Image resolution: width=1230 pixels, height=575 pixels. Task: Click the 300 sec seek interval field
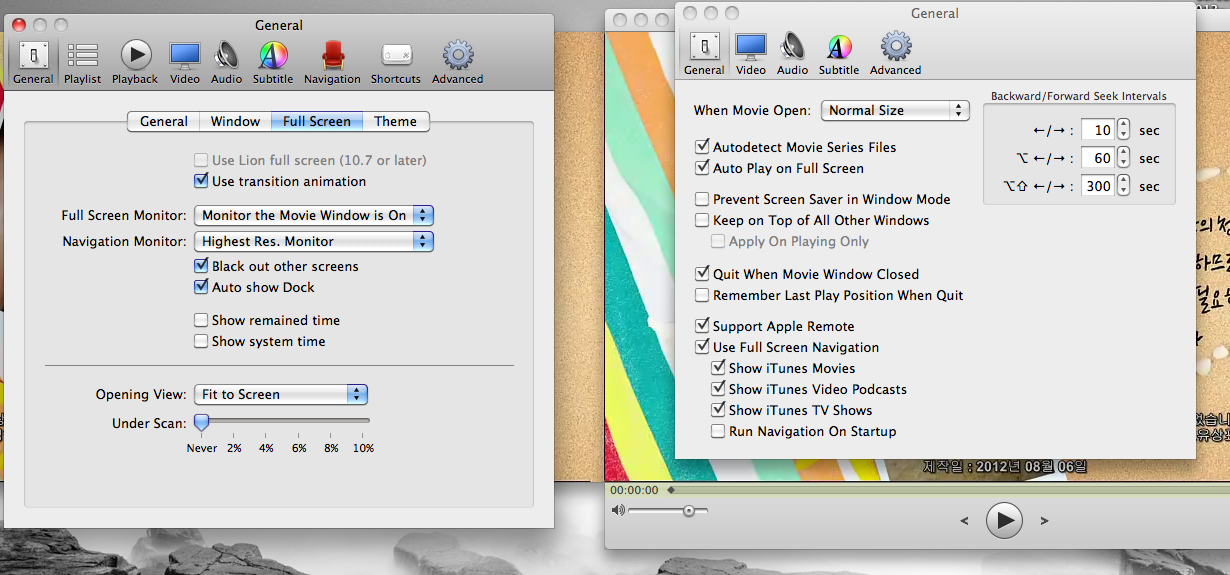(x=1098, y=186)
